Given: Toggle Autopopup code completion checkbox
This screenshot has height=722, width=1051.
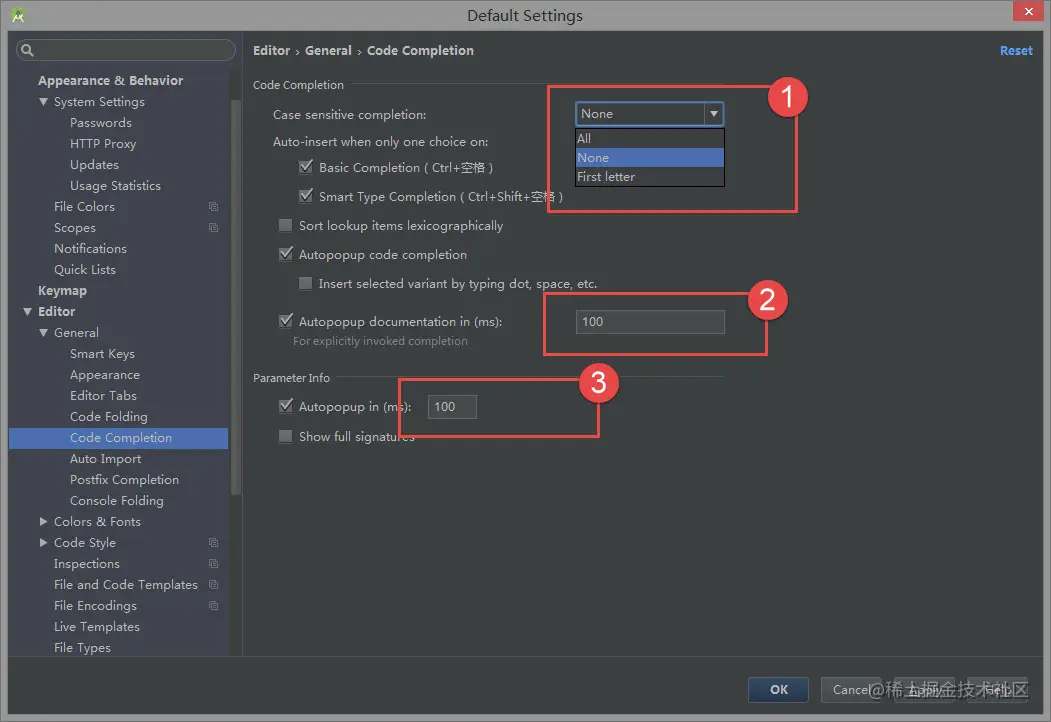Looking at the screenshot, I should [x=286, y=254].
